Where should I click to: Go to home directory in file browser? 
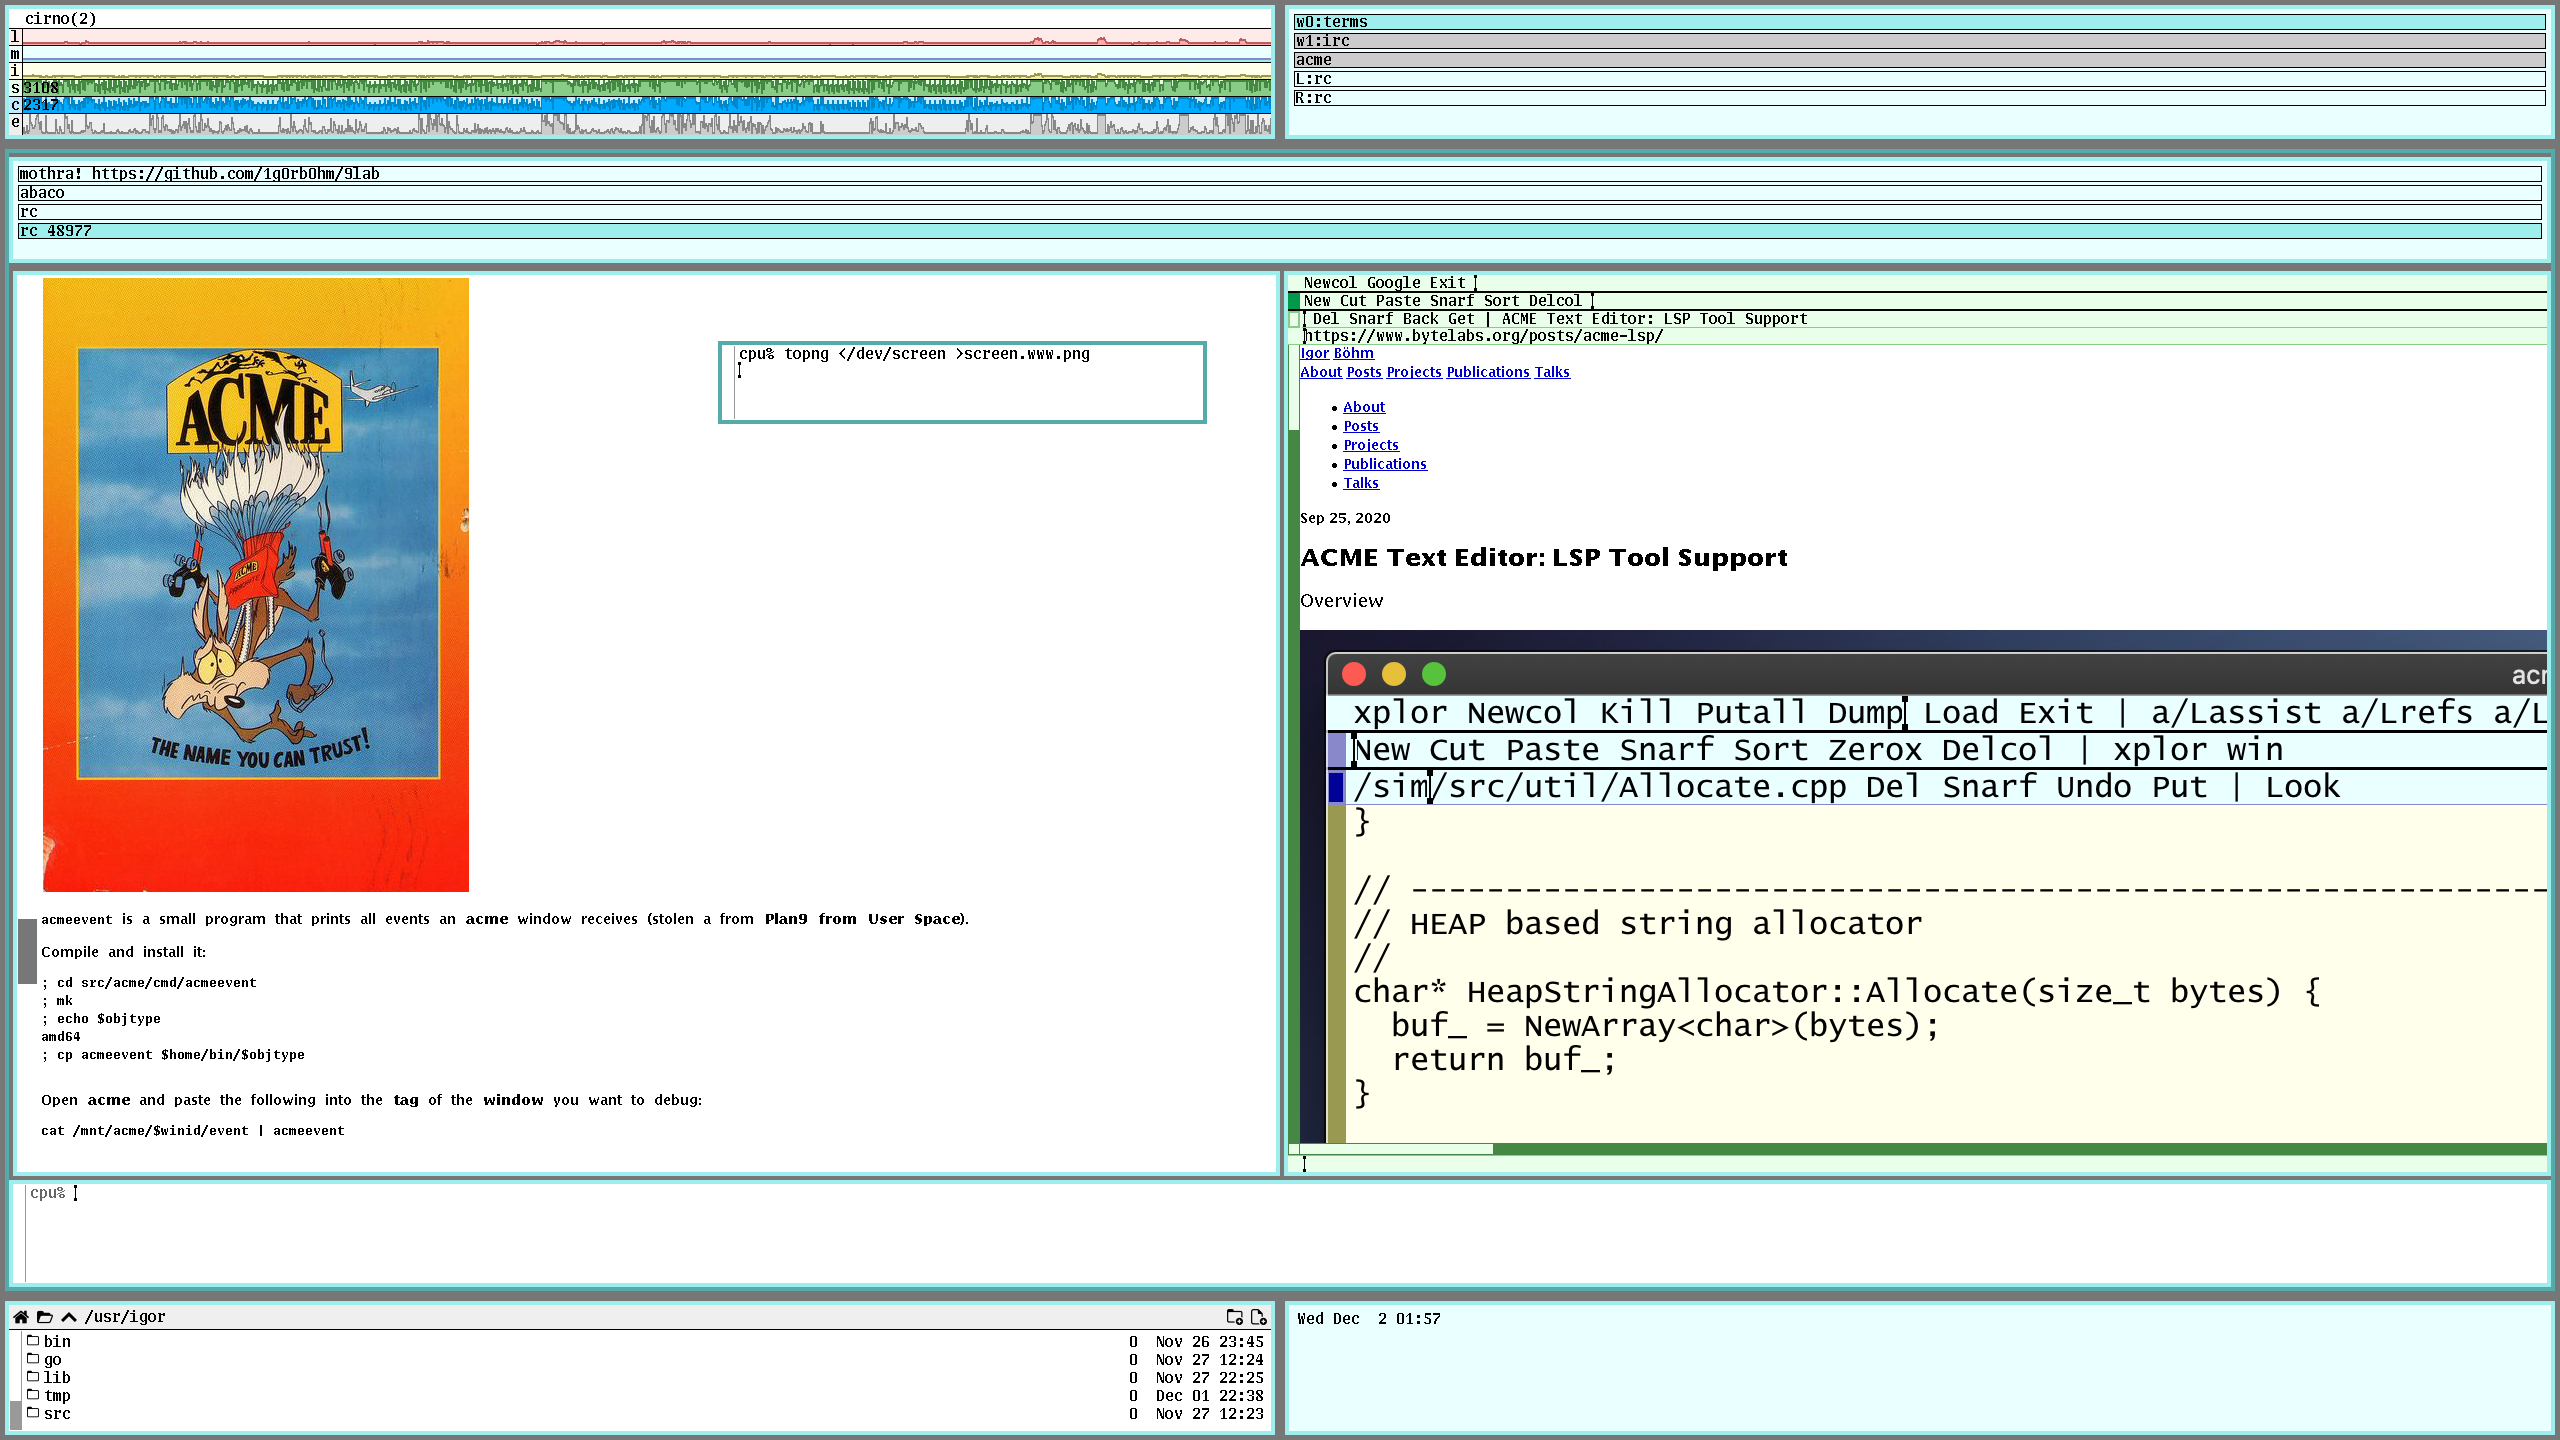[20, 1317]
